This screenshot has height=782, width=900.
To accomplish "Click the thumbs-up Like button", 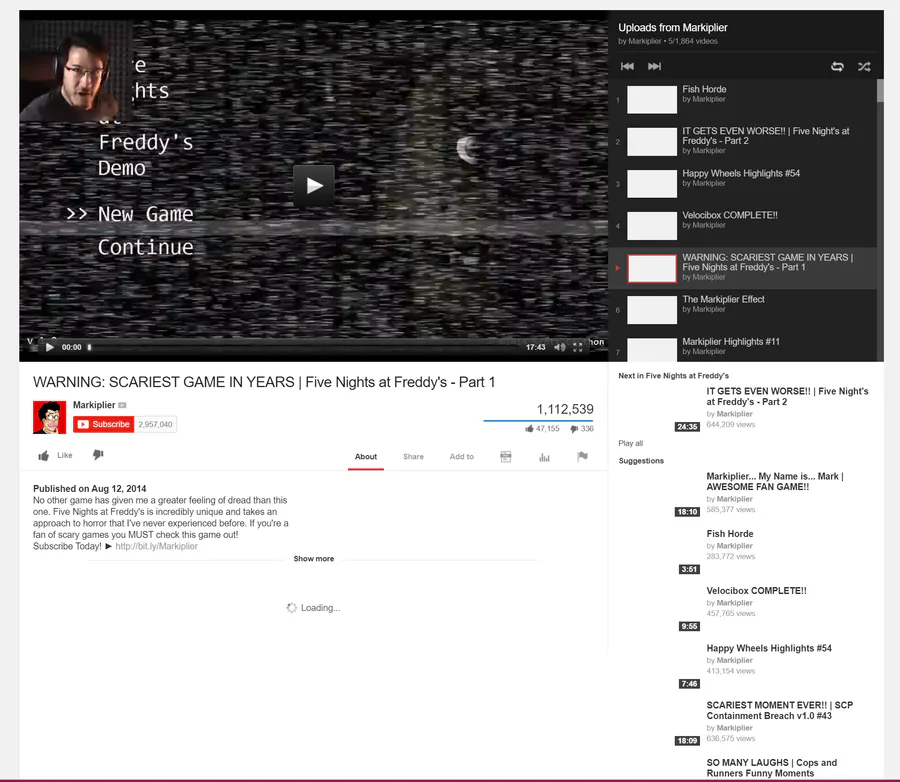I will click(x=55, y=455).
